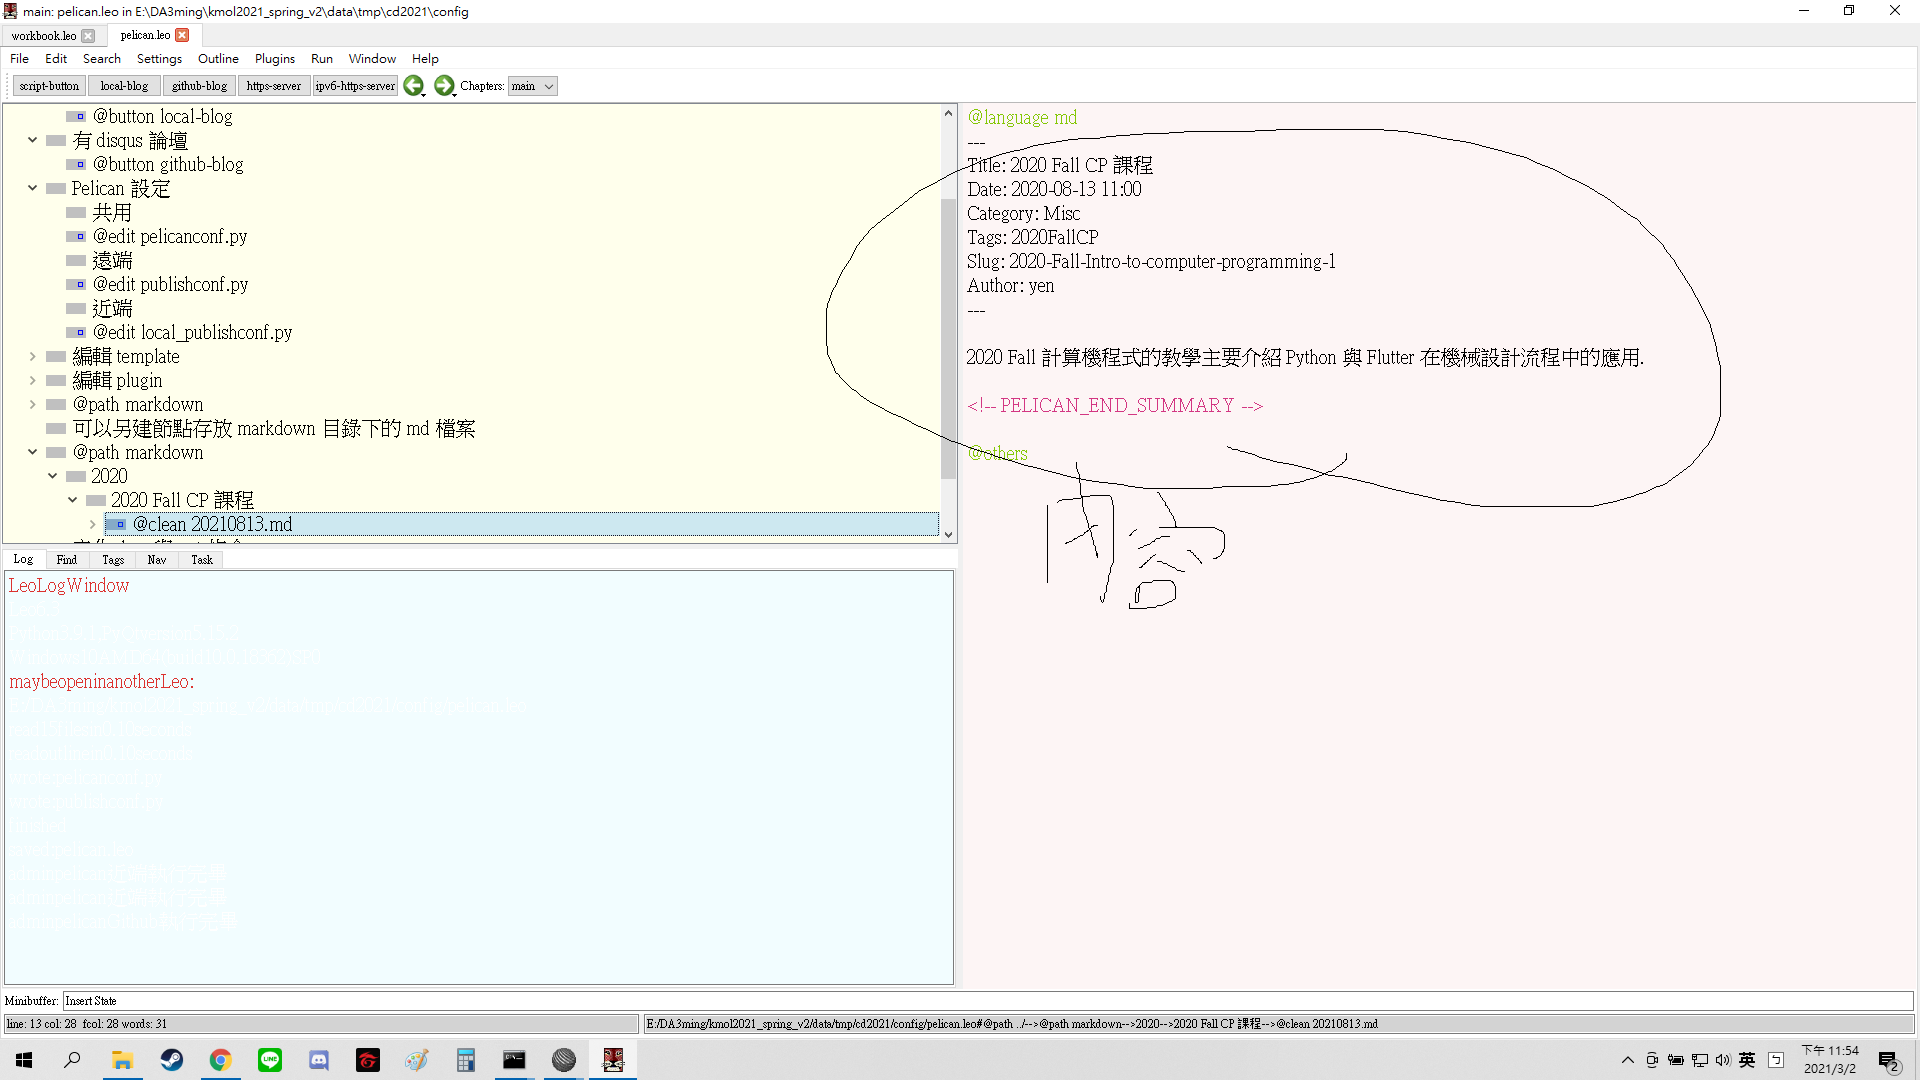Image resolution: width=1920 pixels, height=1080 pixels.
Task: Click node icon of @clean 20210813.md
Action: coord(116,524)
